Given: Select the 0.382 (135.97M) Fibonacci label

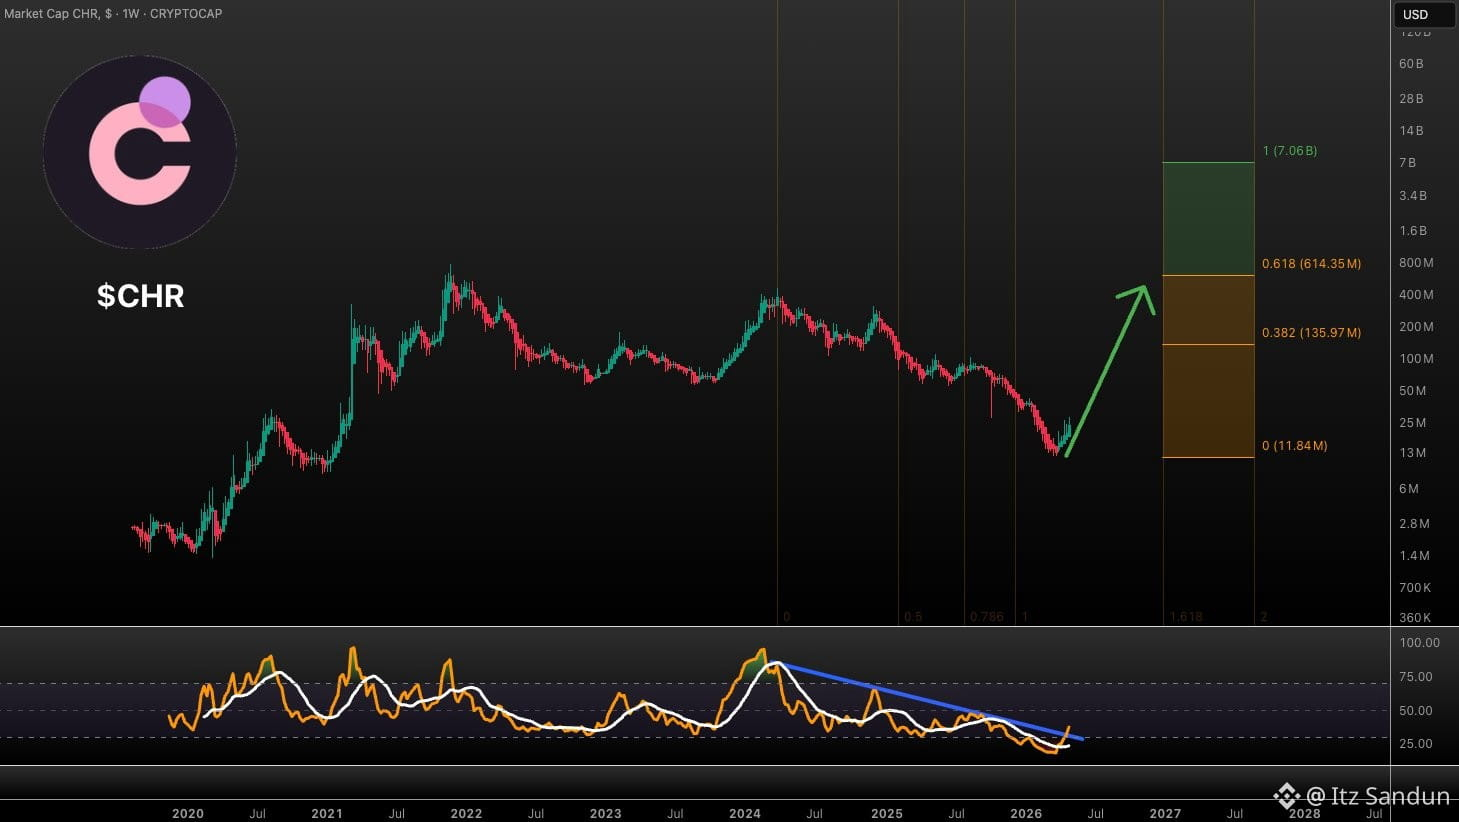Looking at the screenshot, I should point(1311,333).
